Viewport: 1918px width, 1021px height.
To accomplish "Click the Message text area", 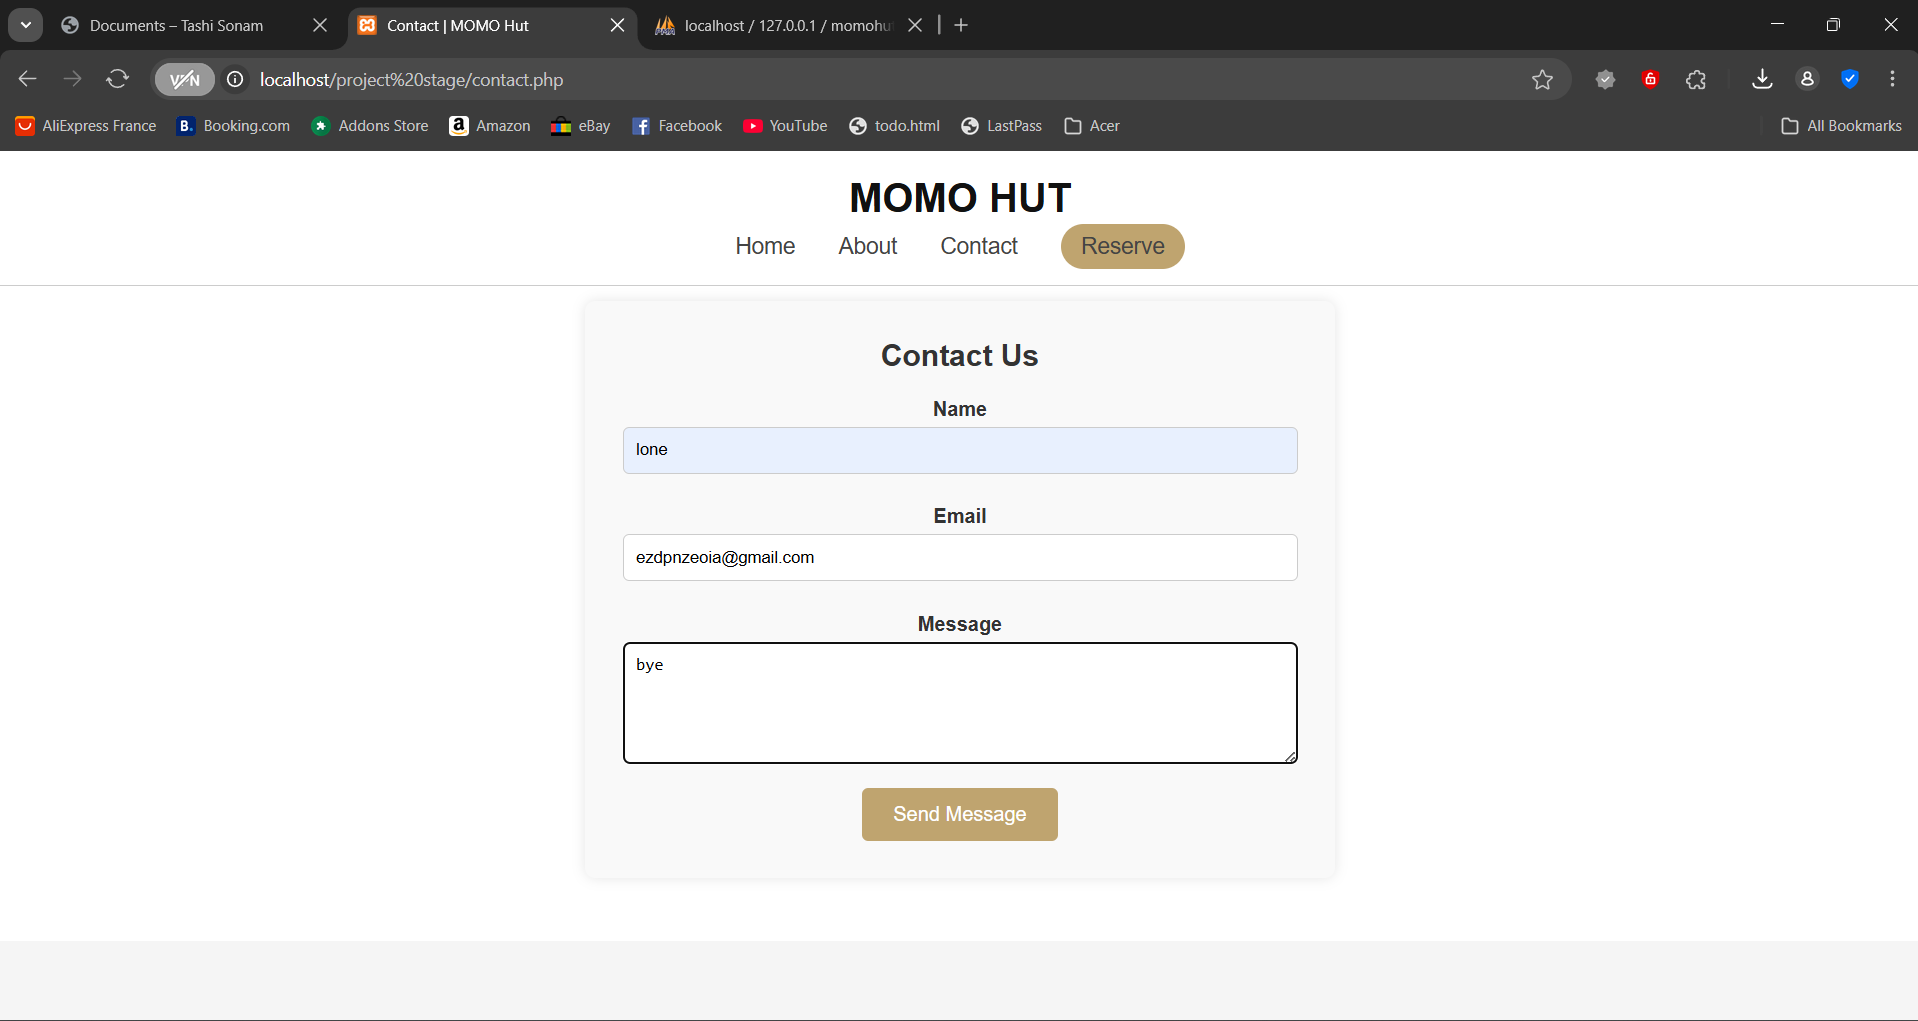I will tap(959, 703).
